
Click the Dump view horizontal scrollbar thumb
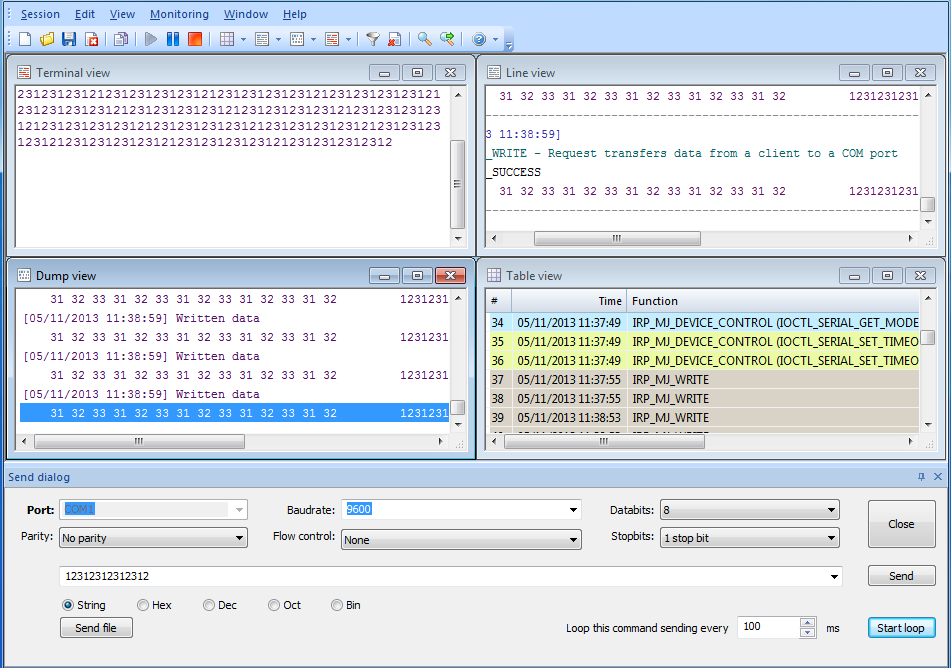click(x=138, y=441)
